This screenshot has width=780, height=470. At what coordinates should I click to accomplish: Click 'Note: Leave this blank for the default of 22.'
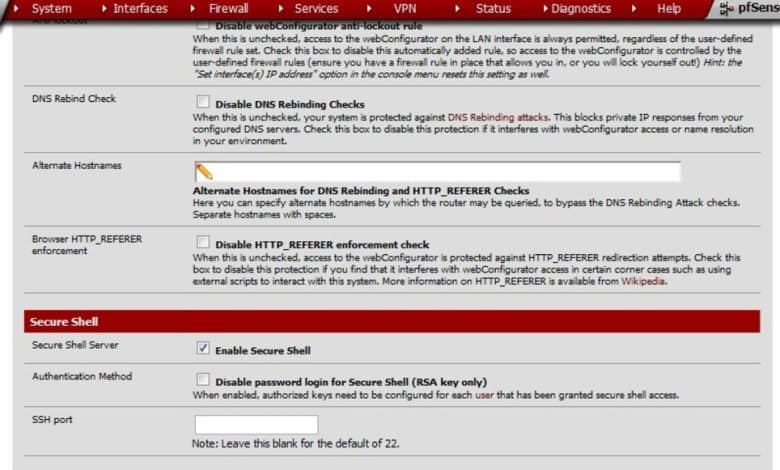coord(295,443)
